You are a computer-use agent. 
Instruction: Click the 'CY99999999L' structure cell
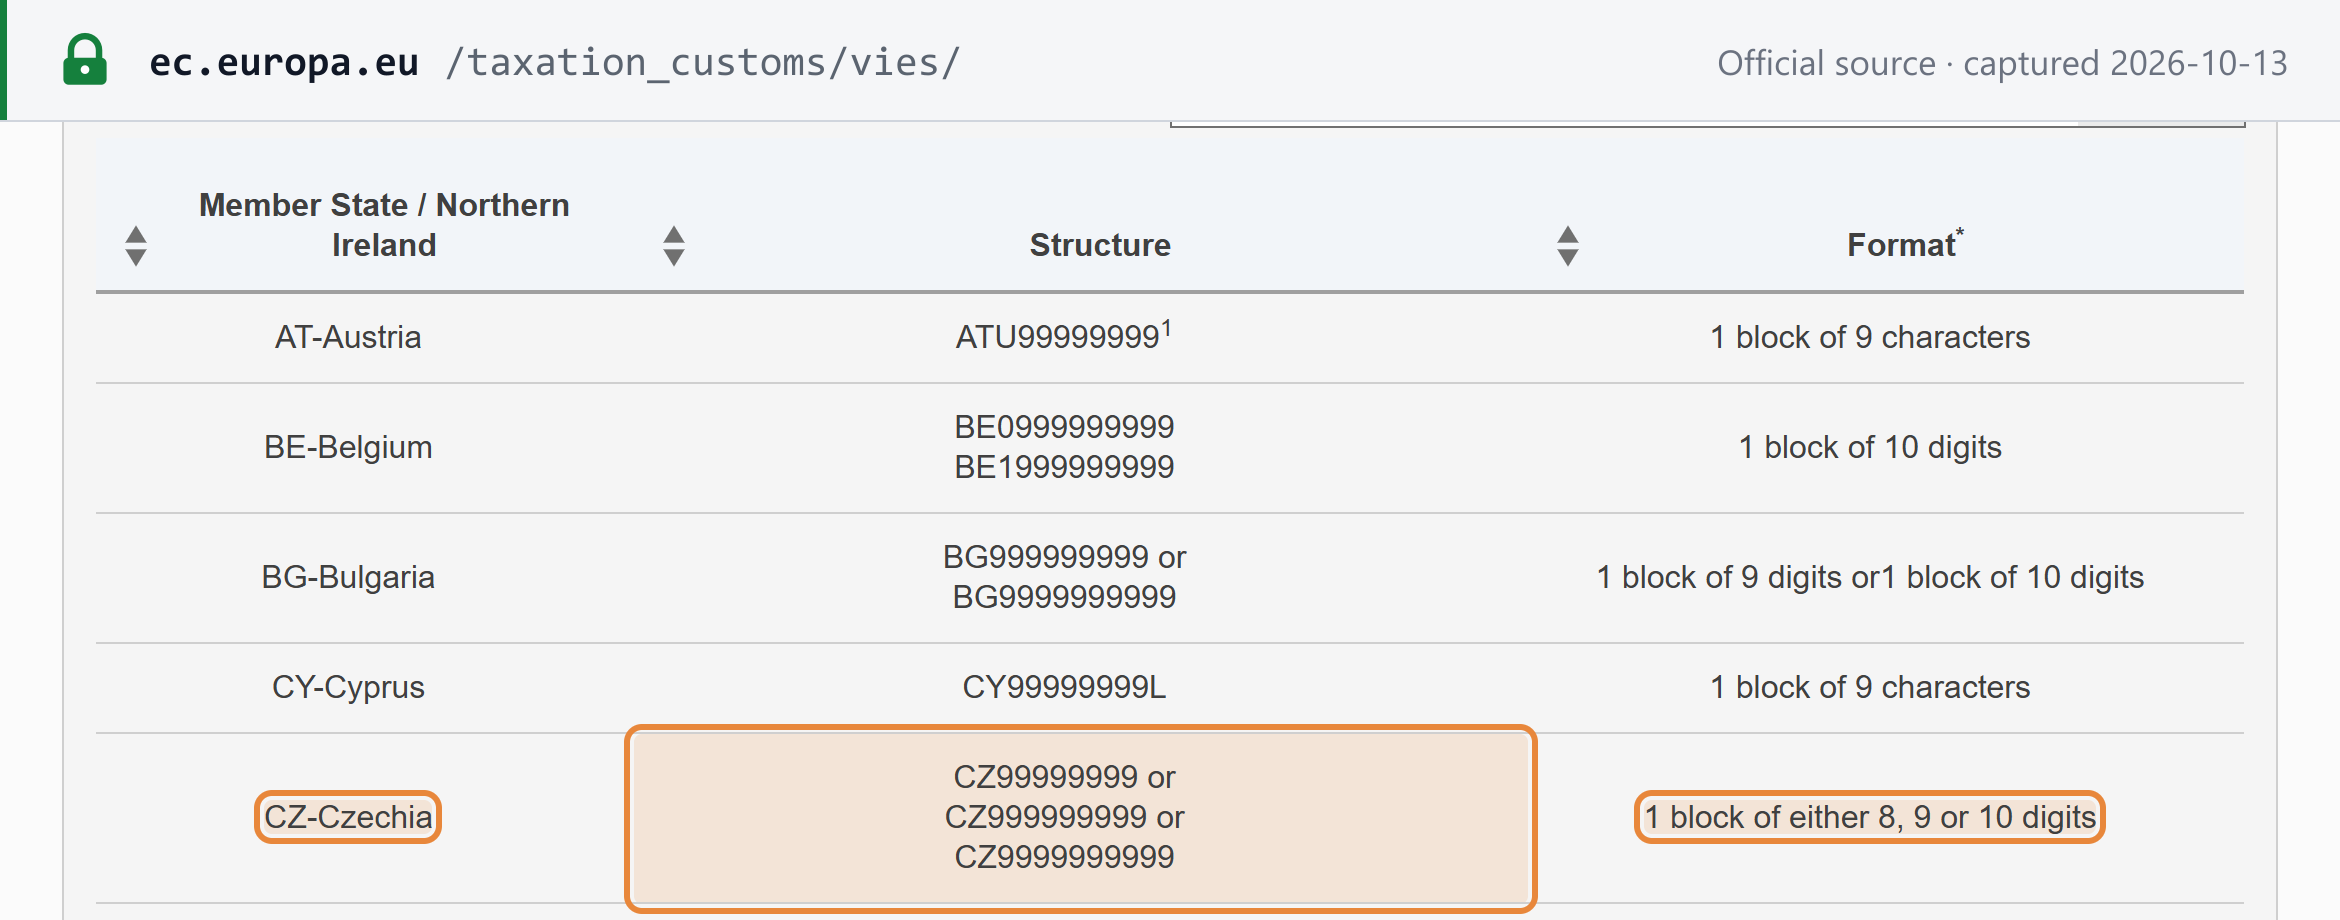(1064, 687)
